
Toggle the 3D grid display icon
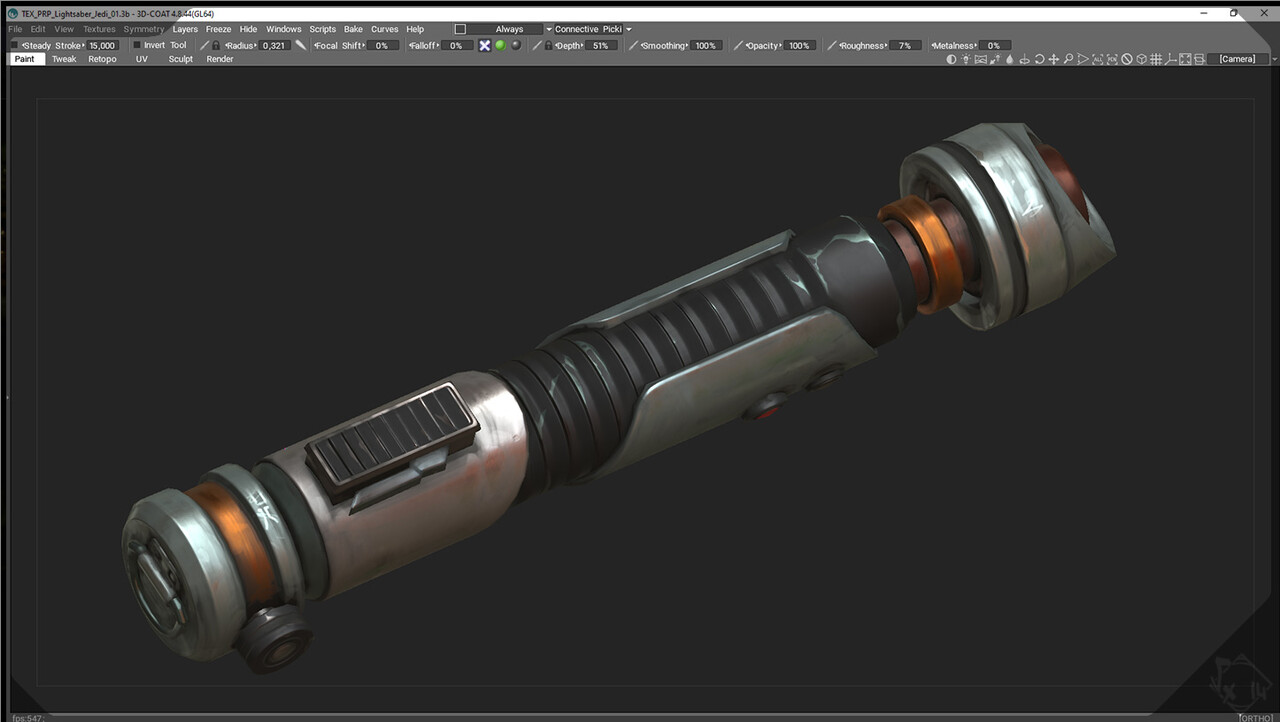1156,59
